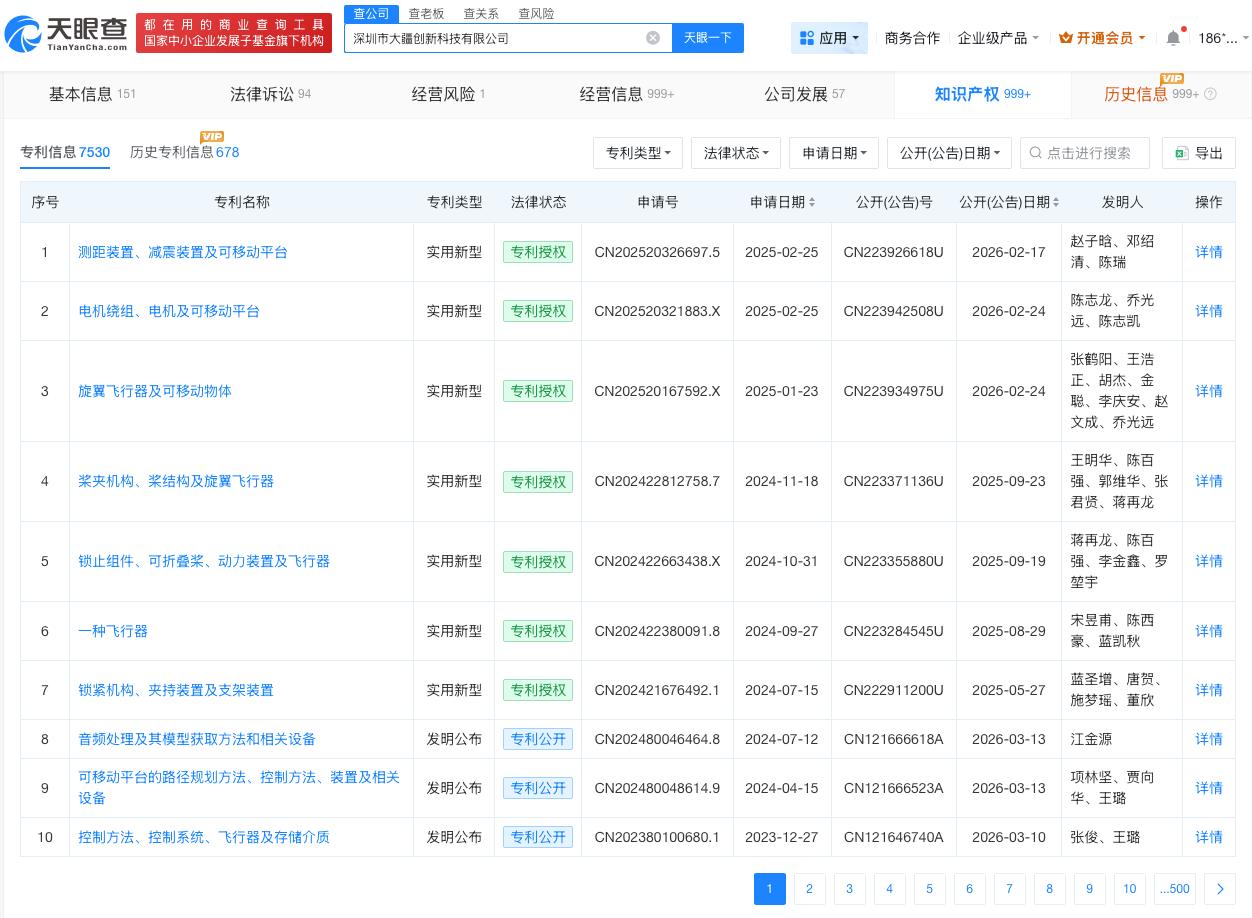This screenshot has height=918, width=1252.
Task: Open the patent keyword search box
Action: pyautogui.click(x=1085, y=153)
